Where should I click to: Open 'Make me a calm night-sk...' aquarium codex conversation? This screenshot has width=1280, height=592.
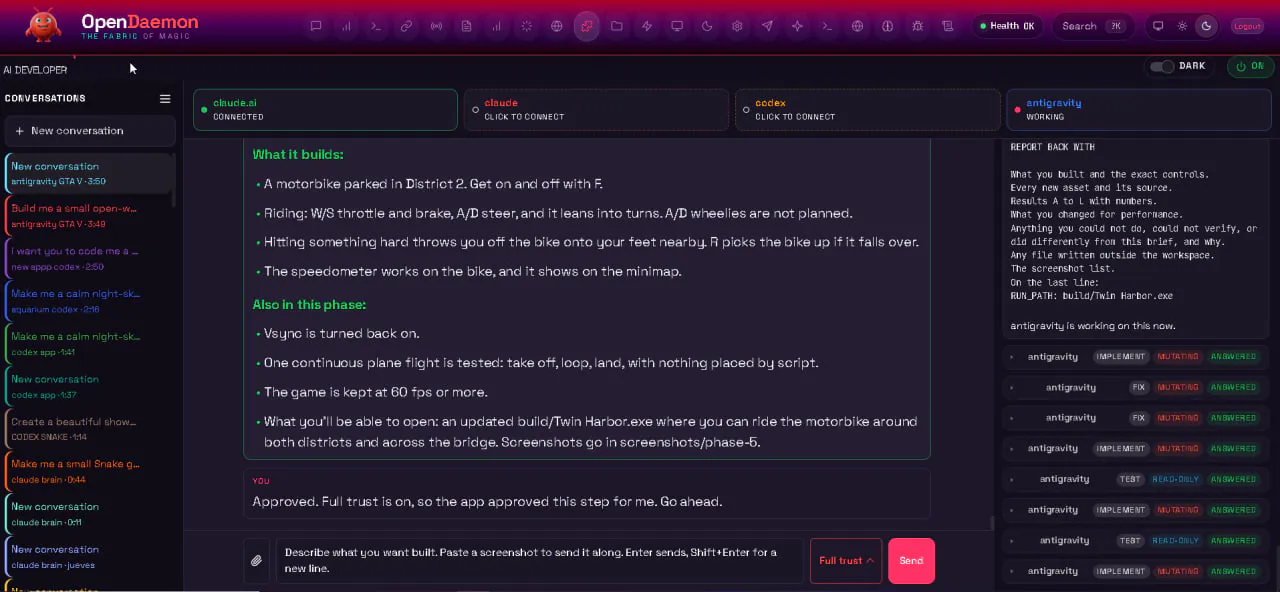click(x=90, y=301)
